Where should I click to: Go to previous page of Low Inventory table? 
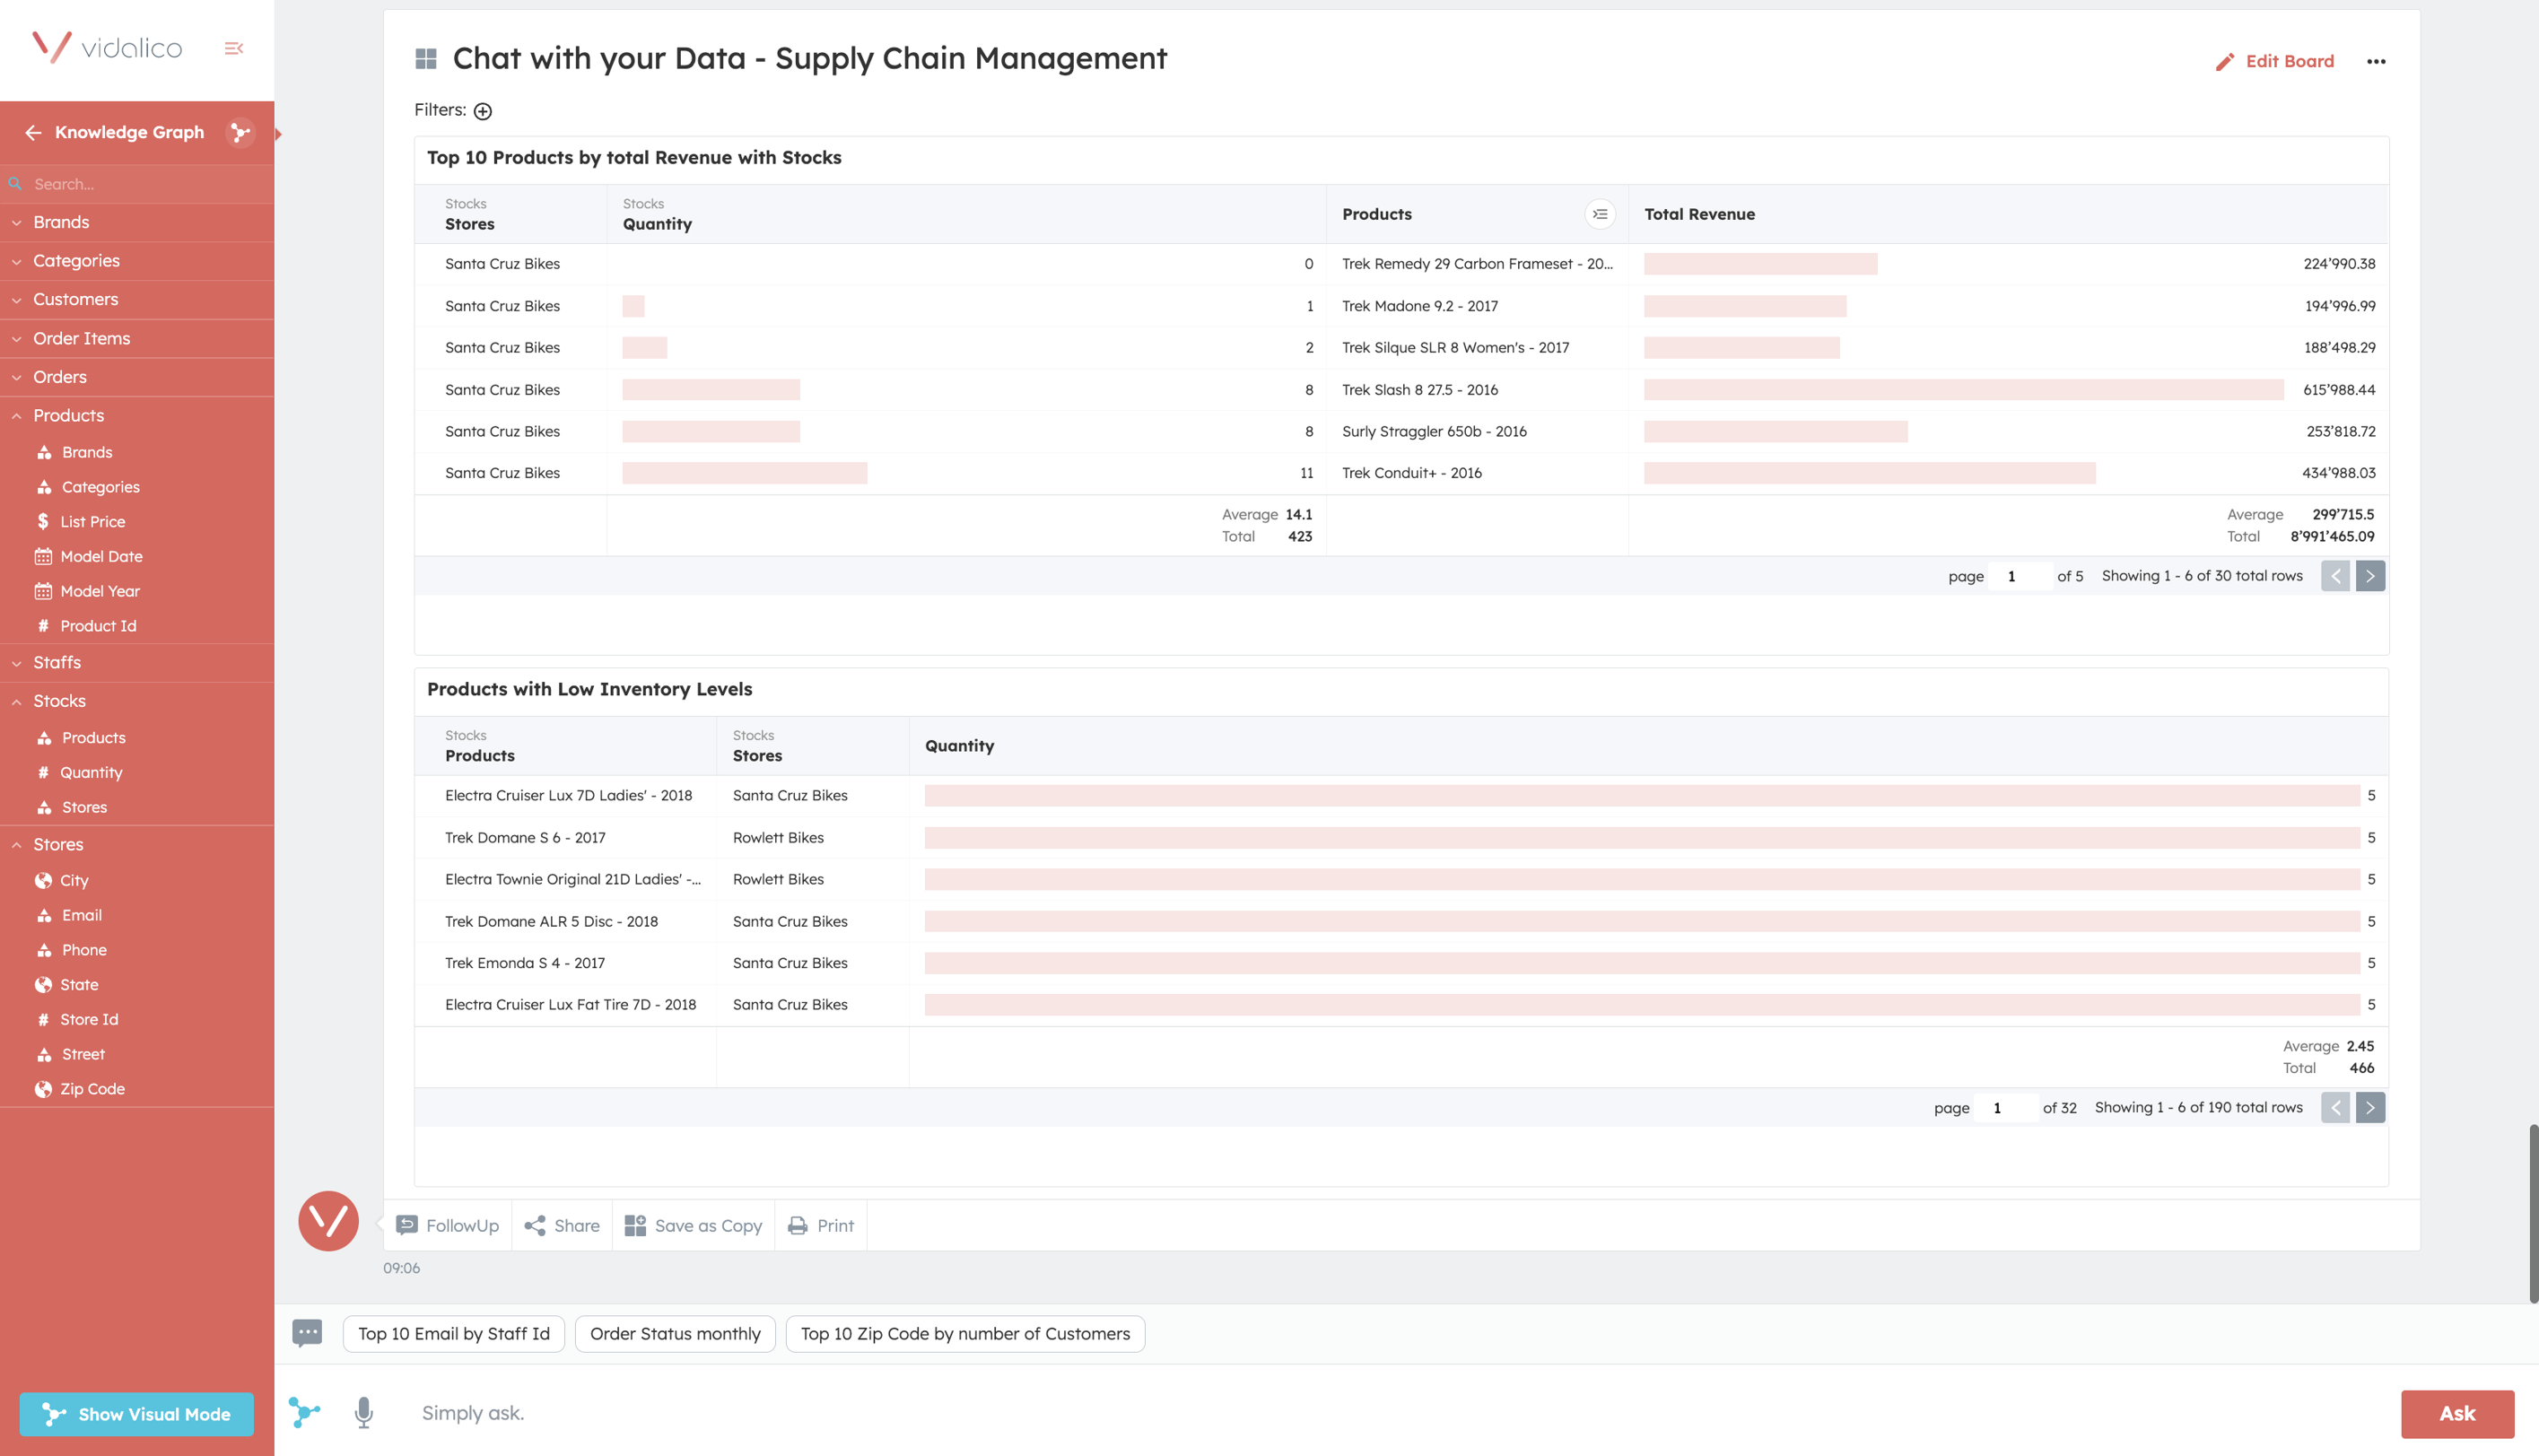point(2335,1107)
